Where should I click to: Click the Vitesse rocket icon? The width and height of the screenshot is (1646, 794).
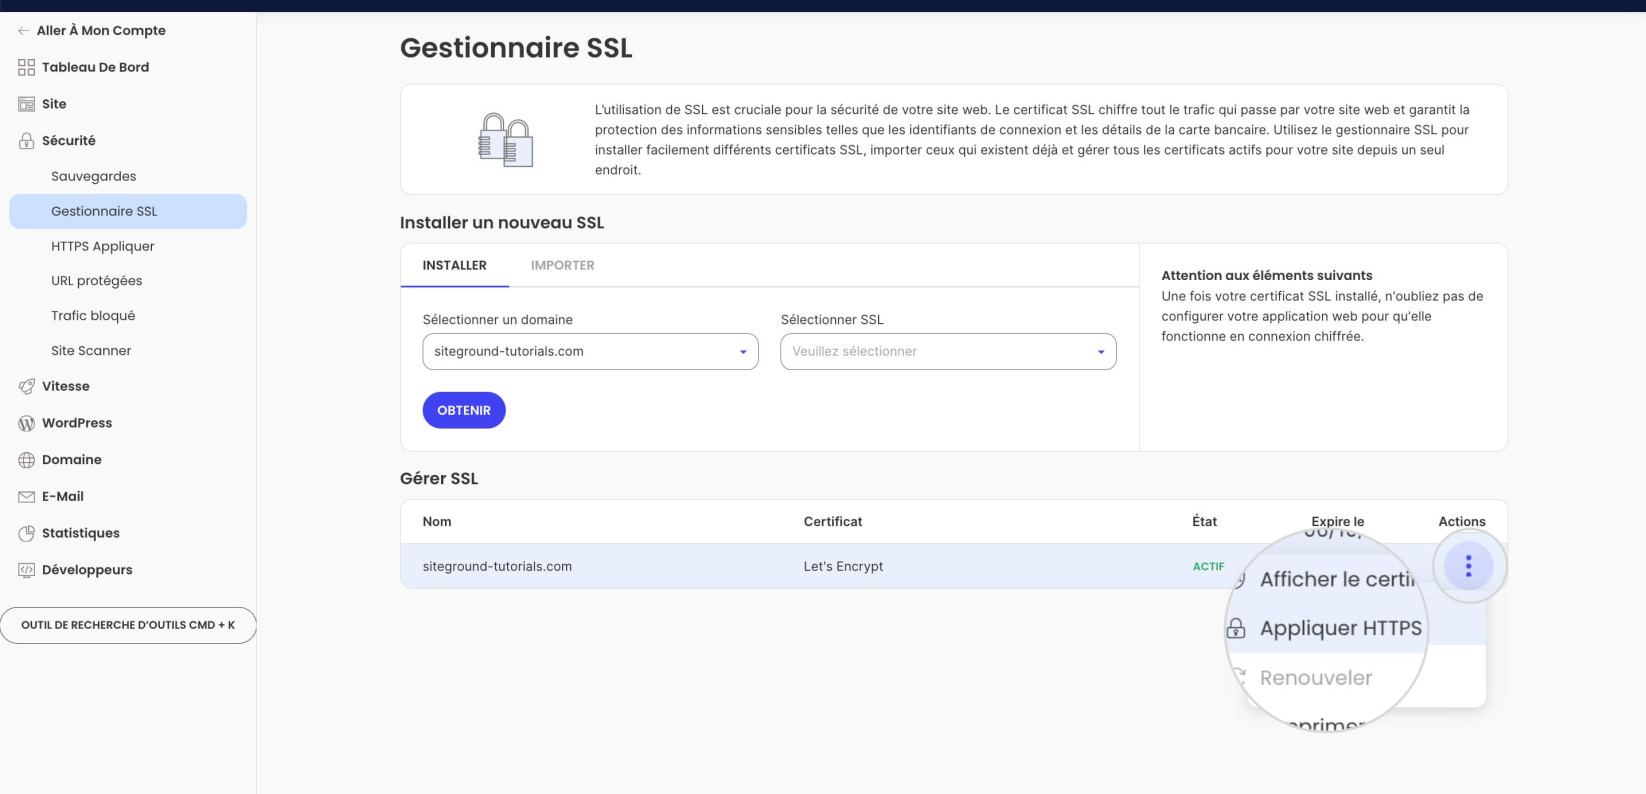[x=26, y=386]
